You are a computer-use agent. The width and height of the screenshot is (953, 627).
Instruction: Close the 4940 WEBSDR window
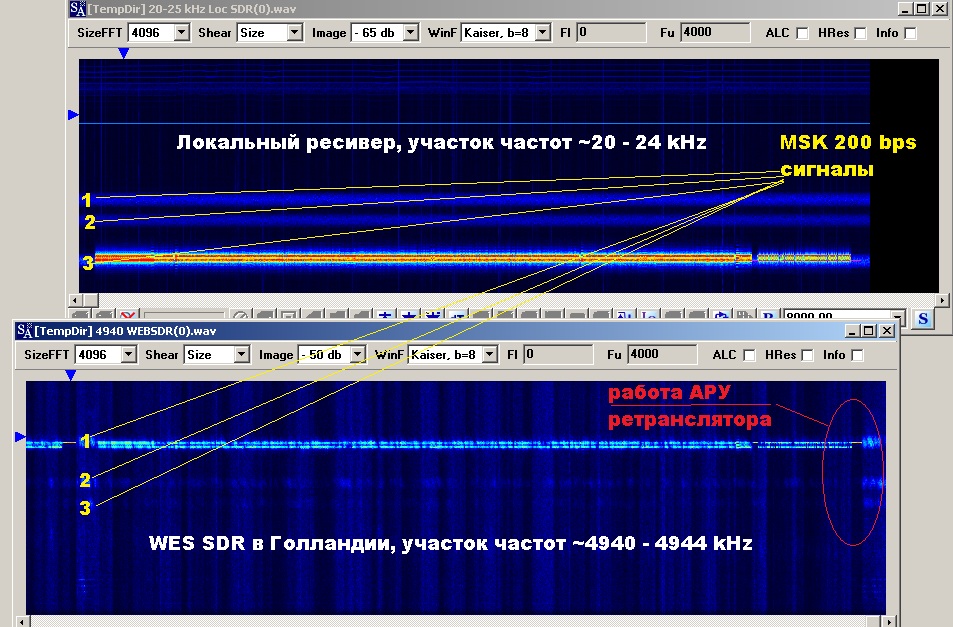click(x=886, y=331)
